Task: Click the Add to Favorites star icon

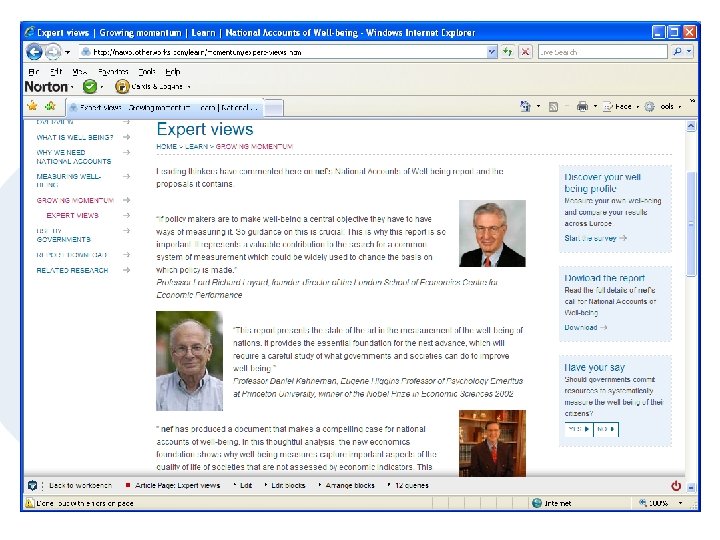Action: 50,106
